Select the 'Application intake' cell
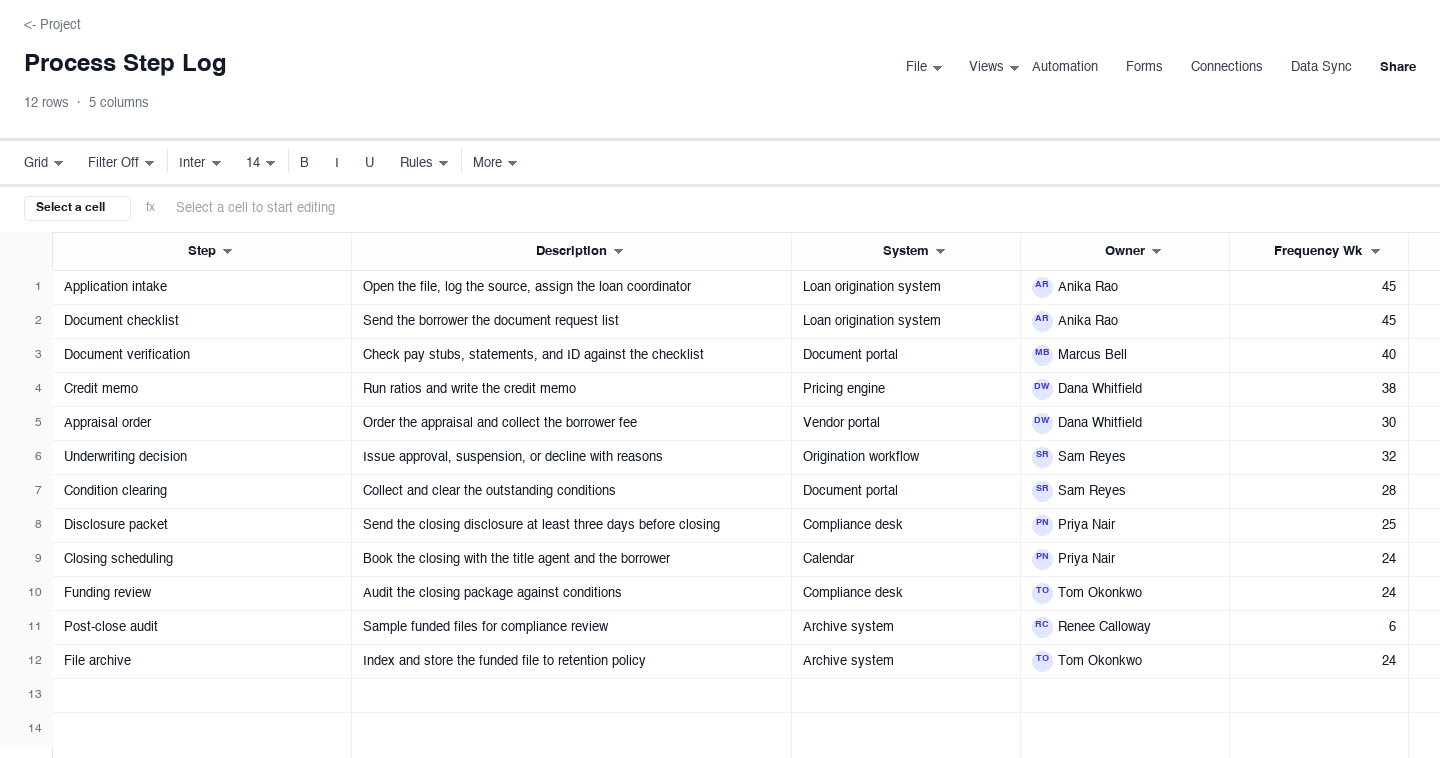This screenshot has height=758, width=1440. [202, 287]
